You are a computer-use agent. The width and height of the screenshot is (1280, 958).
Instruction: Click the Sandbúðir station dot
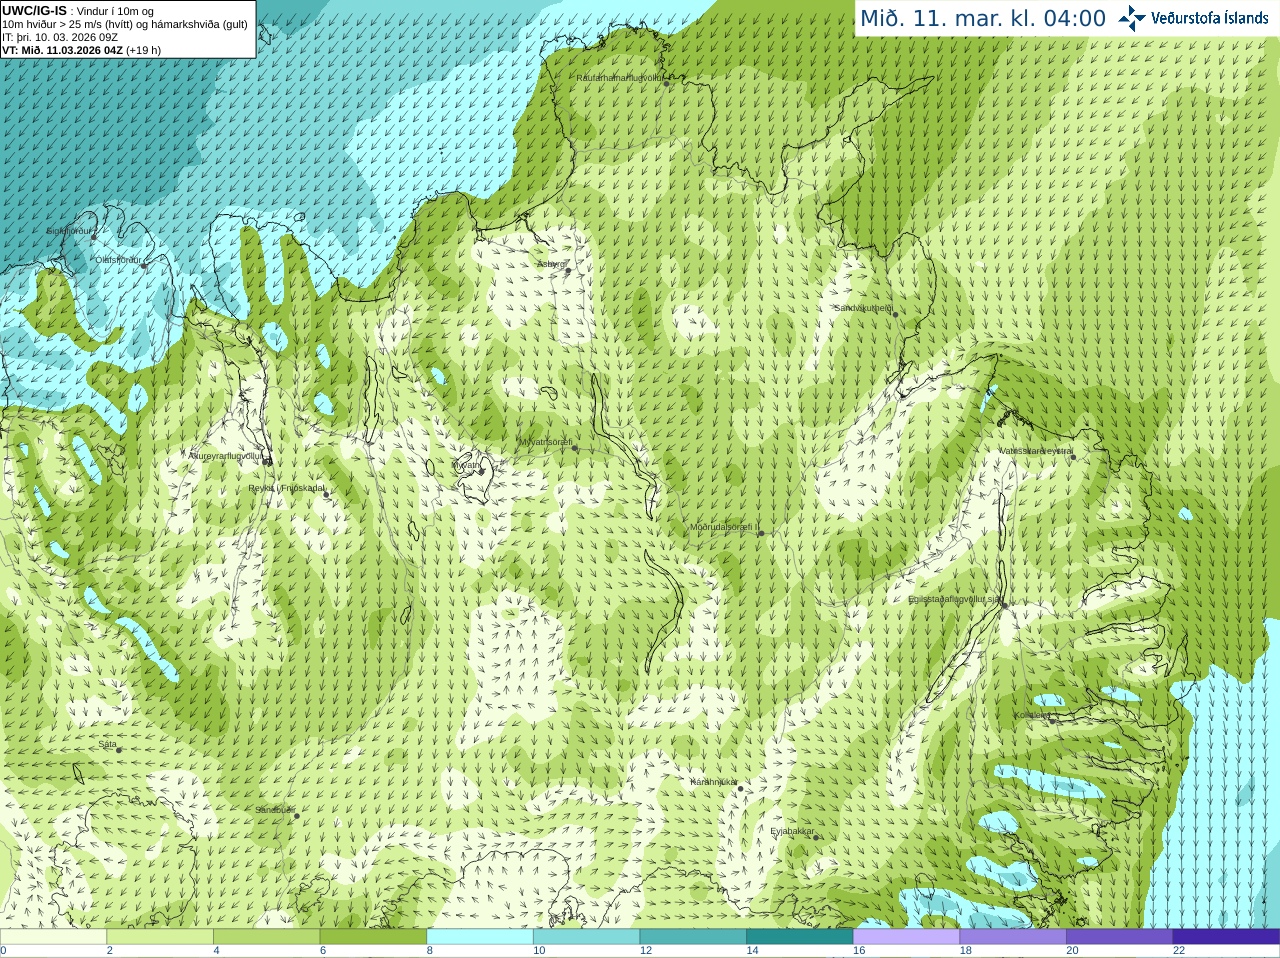click(x=296, y=816)
